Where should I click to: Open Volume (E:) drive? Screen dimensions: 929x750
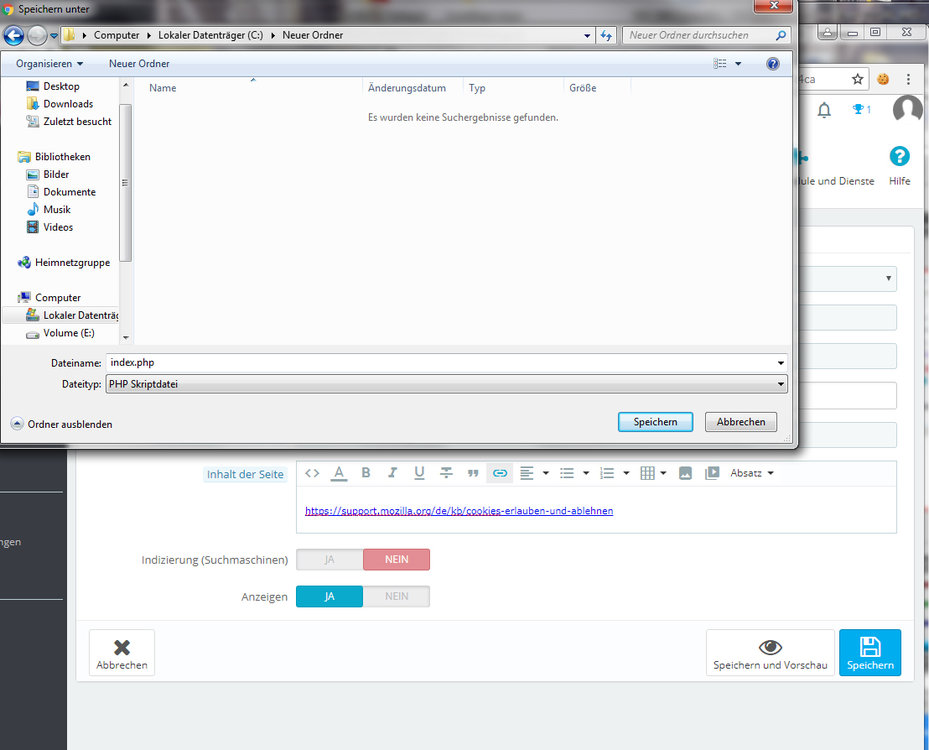click(x=68, y=333)
